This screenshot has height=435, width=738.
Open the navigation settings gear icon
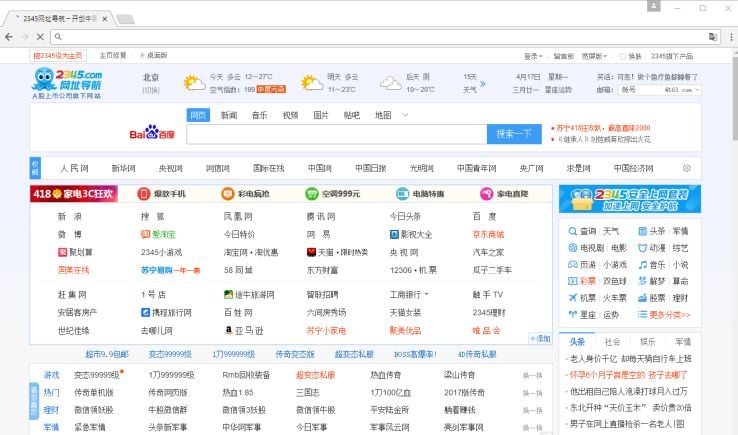[687, 168]
